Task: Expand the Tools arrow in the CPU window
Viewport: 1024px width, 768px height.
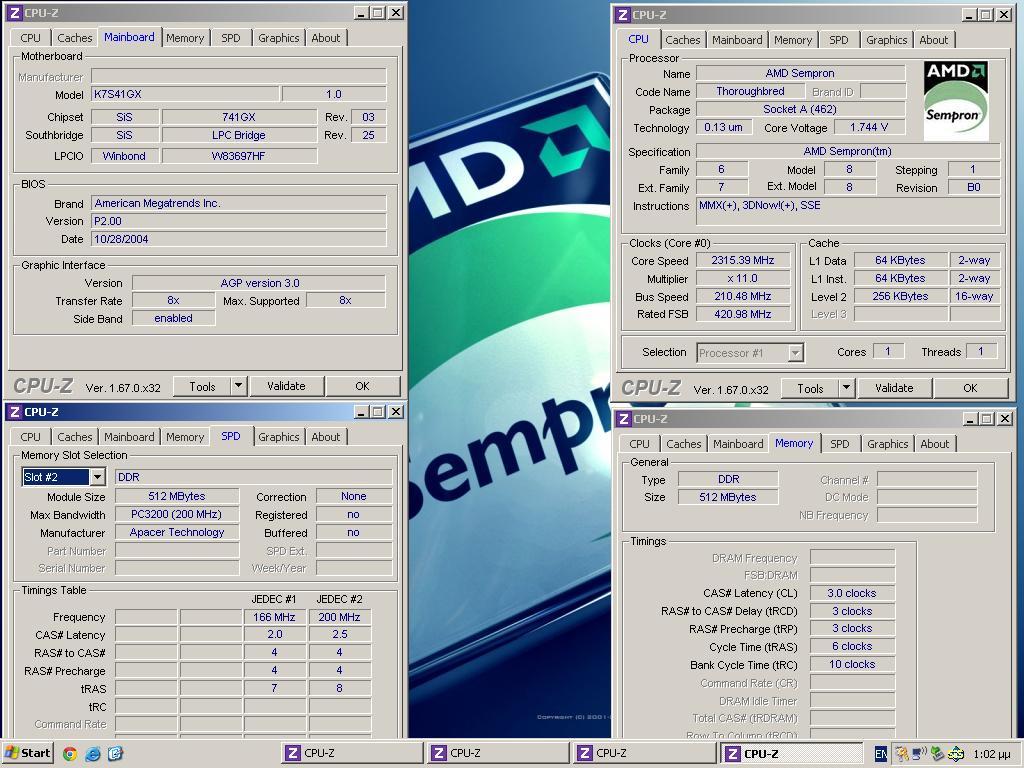Action: click(846, 388)
